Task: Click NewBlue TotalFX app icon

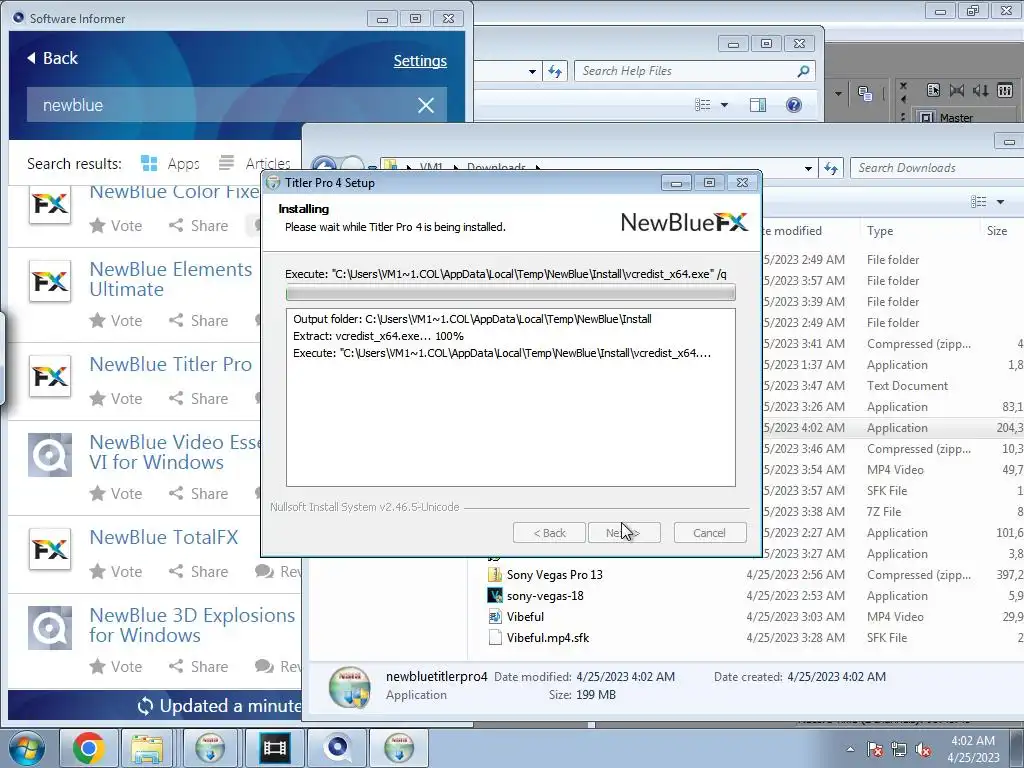Action: click(x=50, y=549)
